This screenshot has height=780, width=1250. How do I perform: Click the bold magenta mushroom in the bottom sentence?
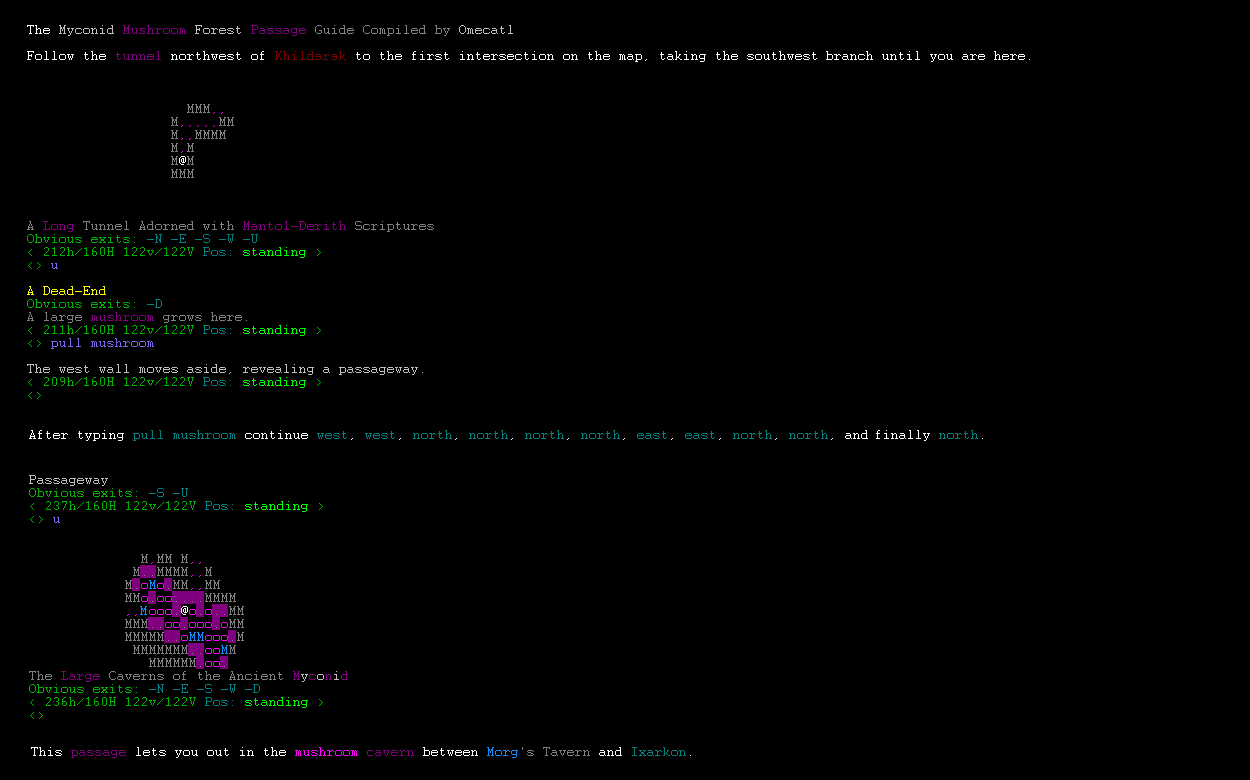(x=326, y=752)
